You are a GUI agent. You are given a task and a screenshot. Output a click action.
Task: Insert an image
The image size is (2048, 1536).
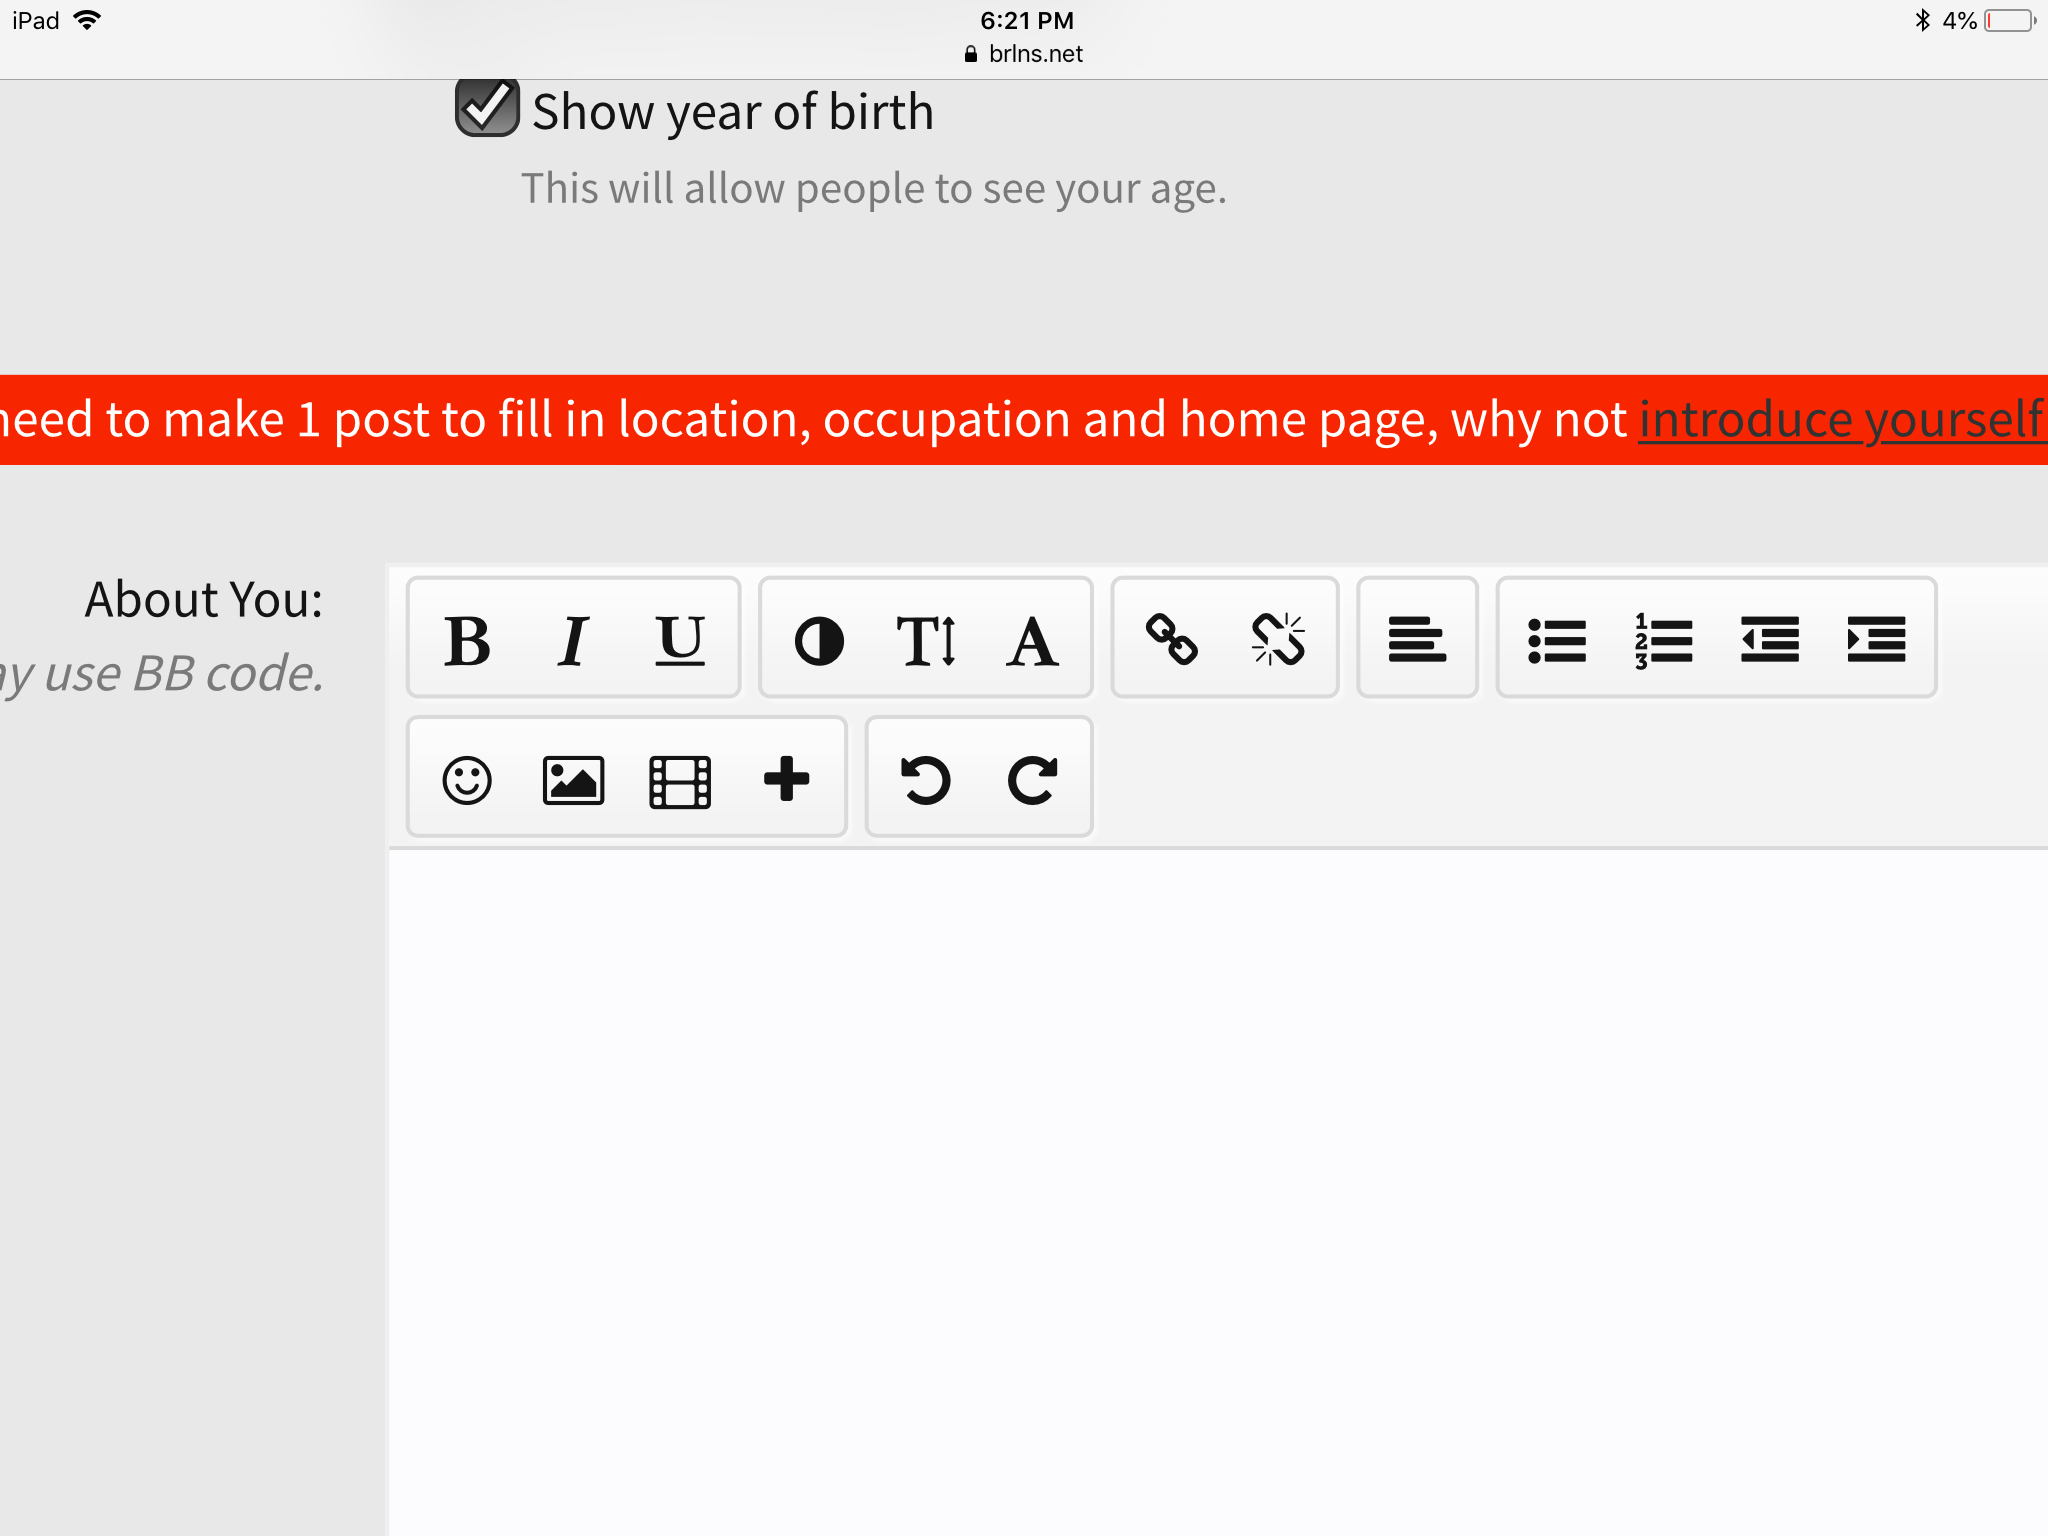pos(573,780)
